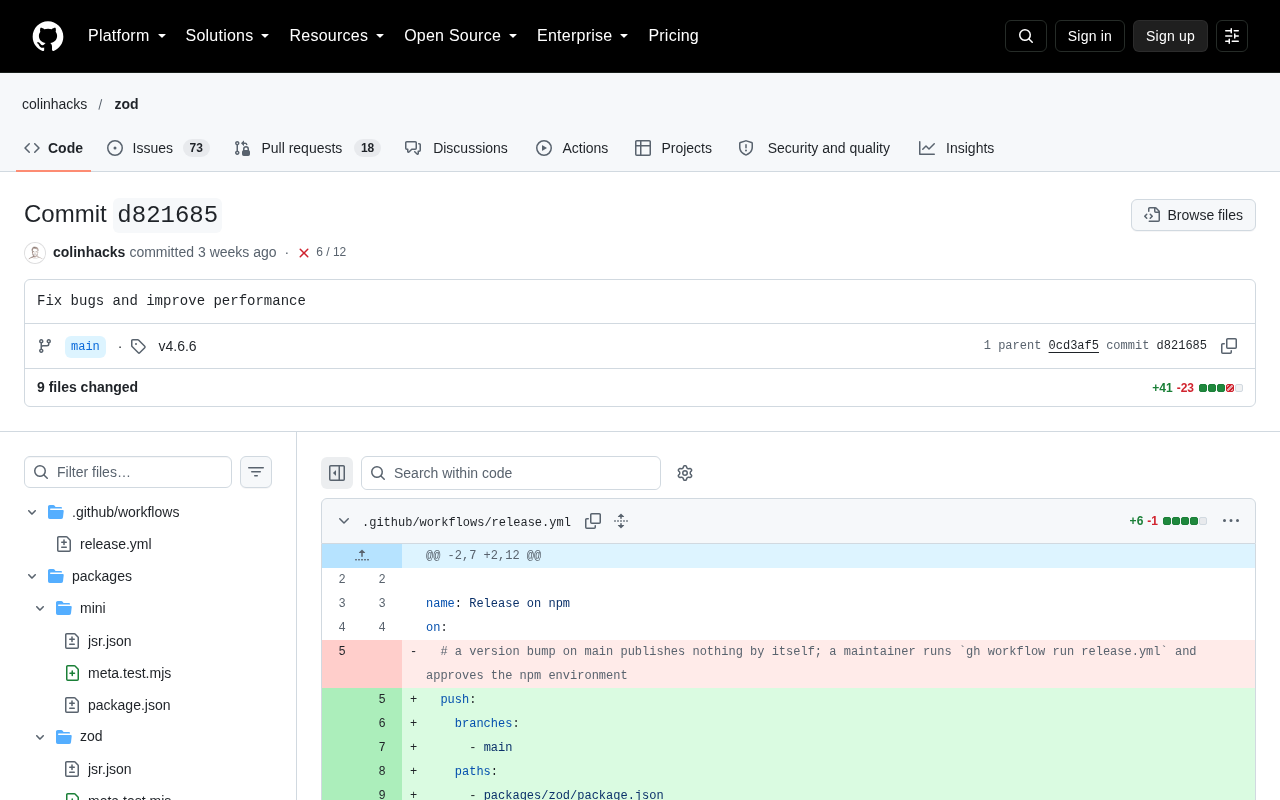Collapse mini folder chevron
This screenshot has height=800, width=1280.
[40, 608]
